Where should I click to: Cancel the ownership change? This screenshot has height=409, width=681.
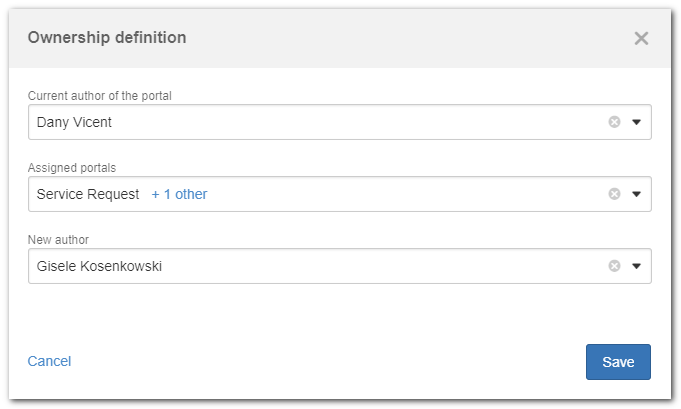[x=49, y=361]
